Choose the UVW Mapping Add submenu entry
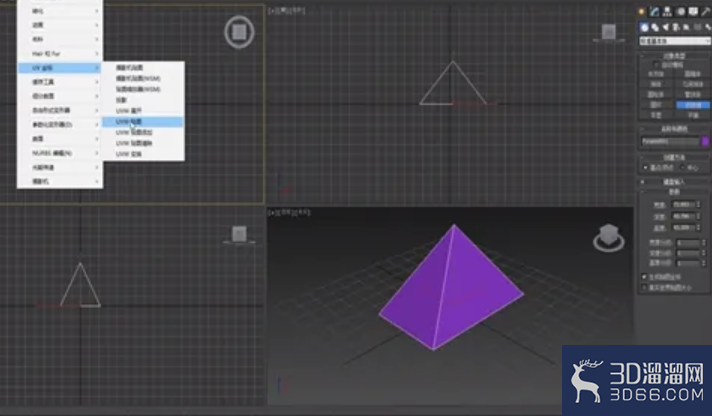This screenshot has height=416, width=712. point(143,133)
